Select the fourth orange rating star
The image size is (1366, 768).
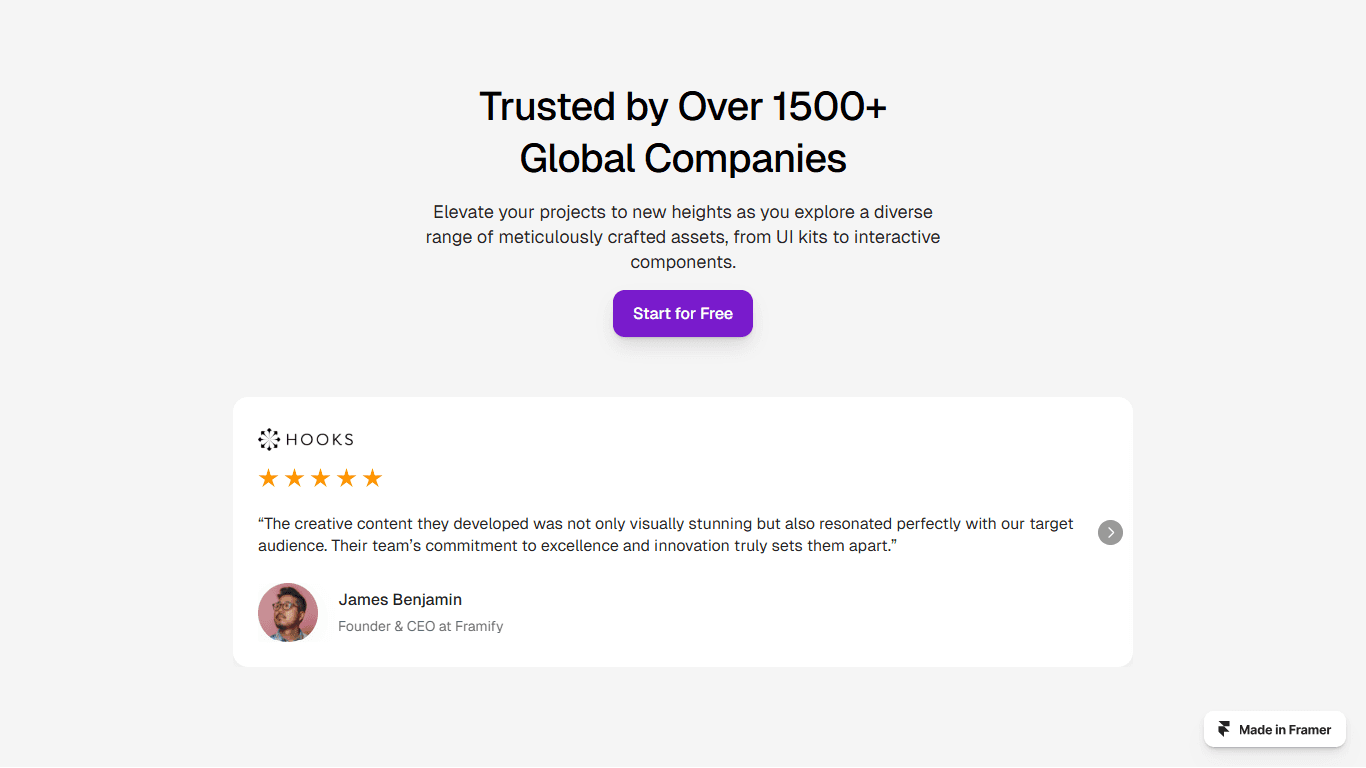(346, 478)
